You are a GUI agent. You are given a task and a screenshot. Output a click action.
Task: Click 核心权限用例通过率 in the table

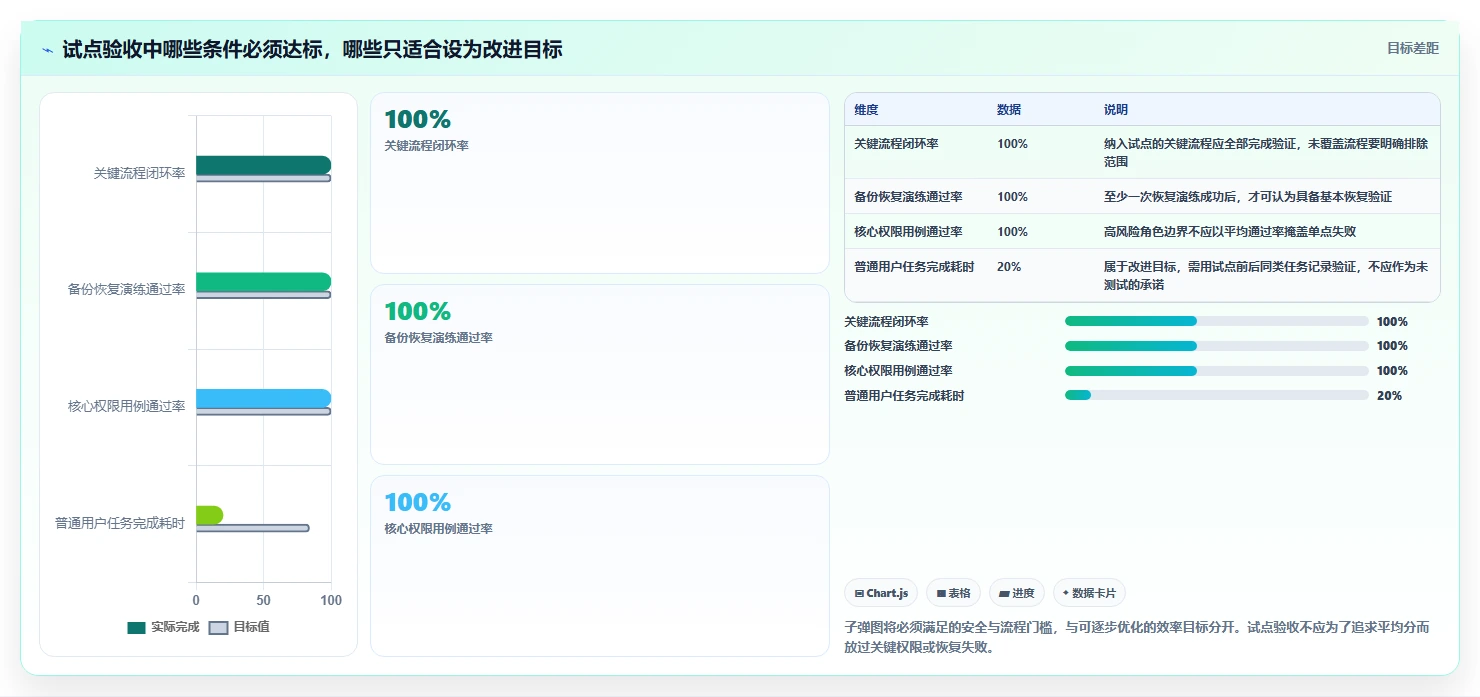[908, 232]
